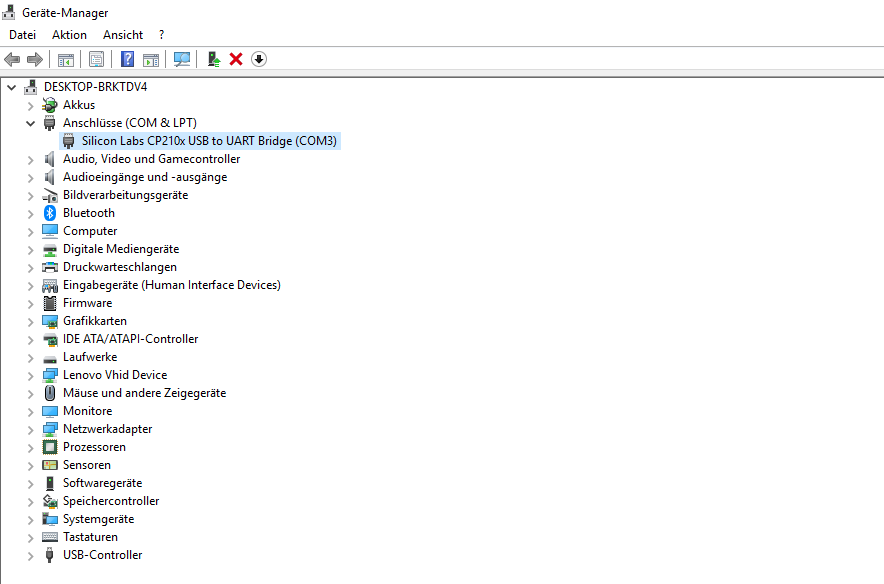Click the Firmware chip icon
Viewport: 884px width, 584px height.
[50, 303]
